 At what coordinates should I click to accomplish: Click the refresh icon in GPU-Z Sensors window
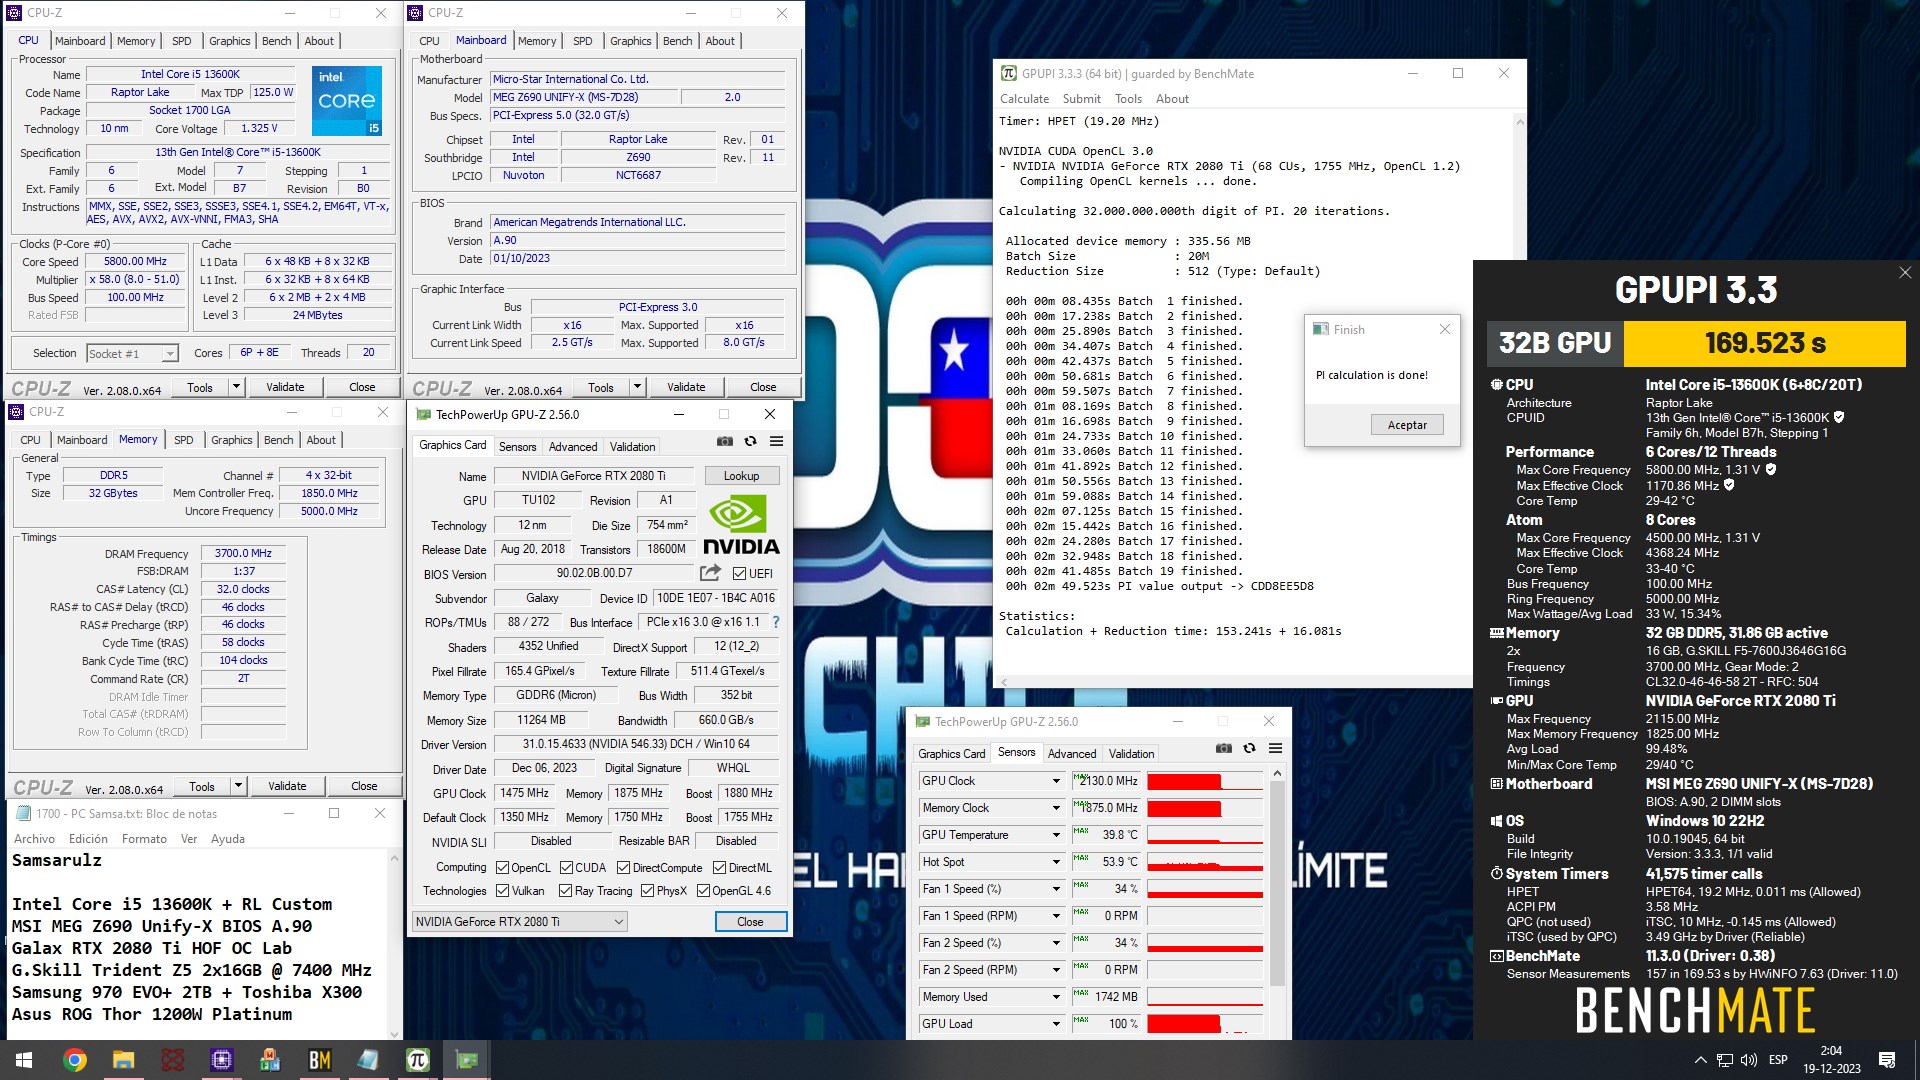pos(1249,748)
